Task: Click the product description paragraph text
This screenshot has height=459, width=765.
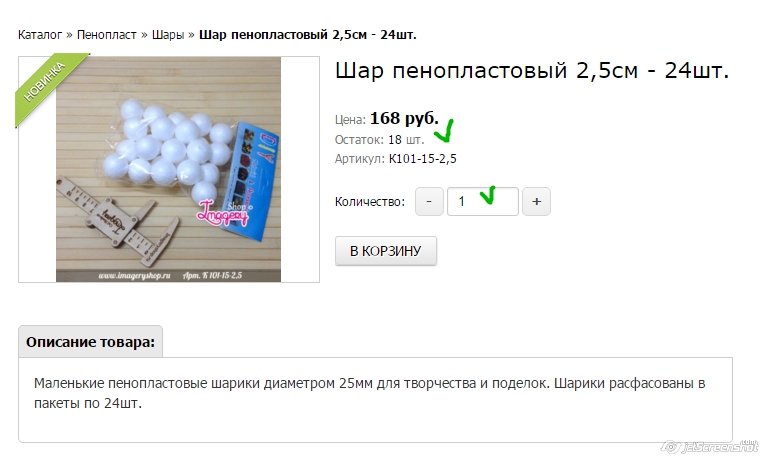Action: pyautogui.click(x=369, y=393)
